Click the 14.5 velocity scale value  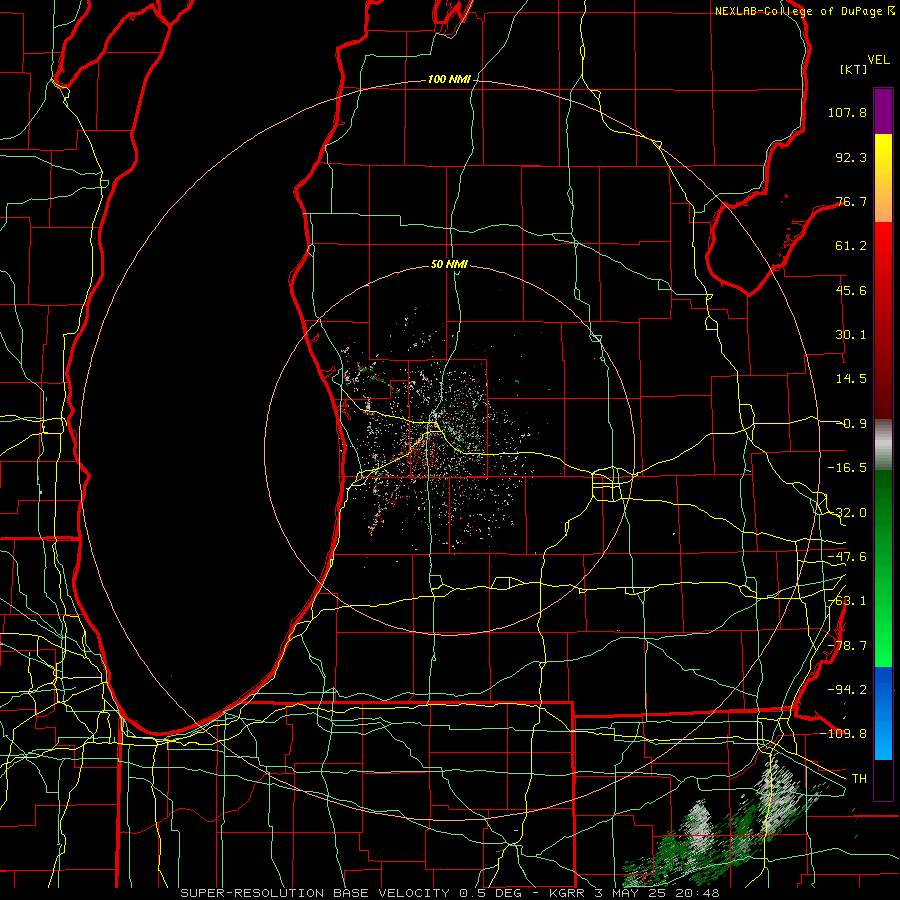pos(851,379)
